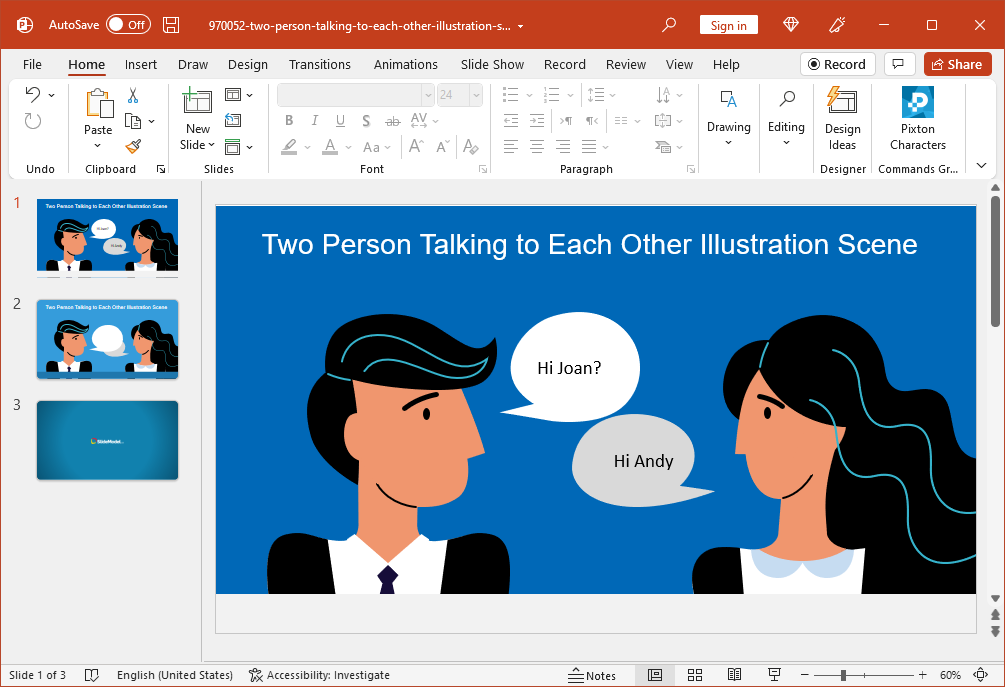Open Reading View from status bar
This screenshot has height=687, width=1005.
click(734, 675)
